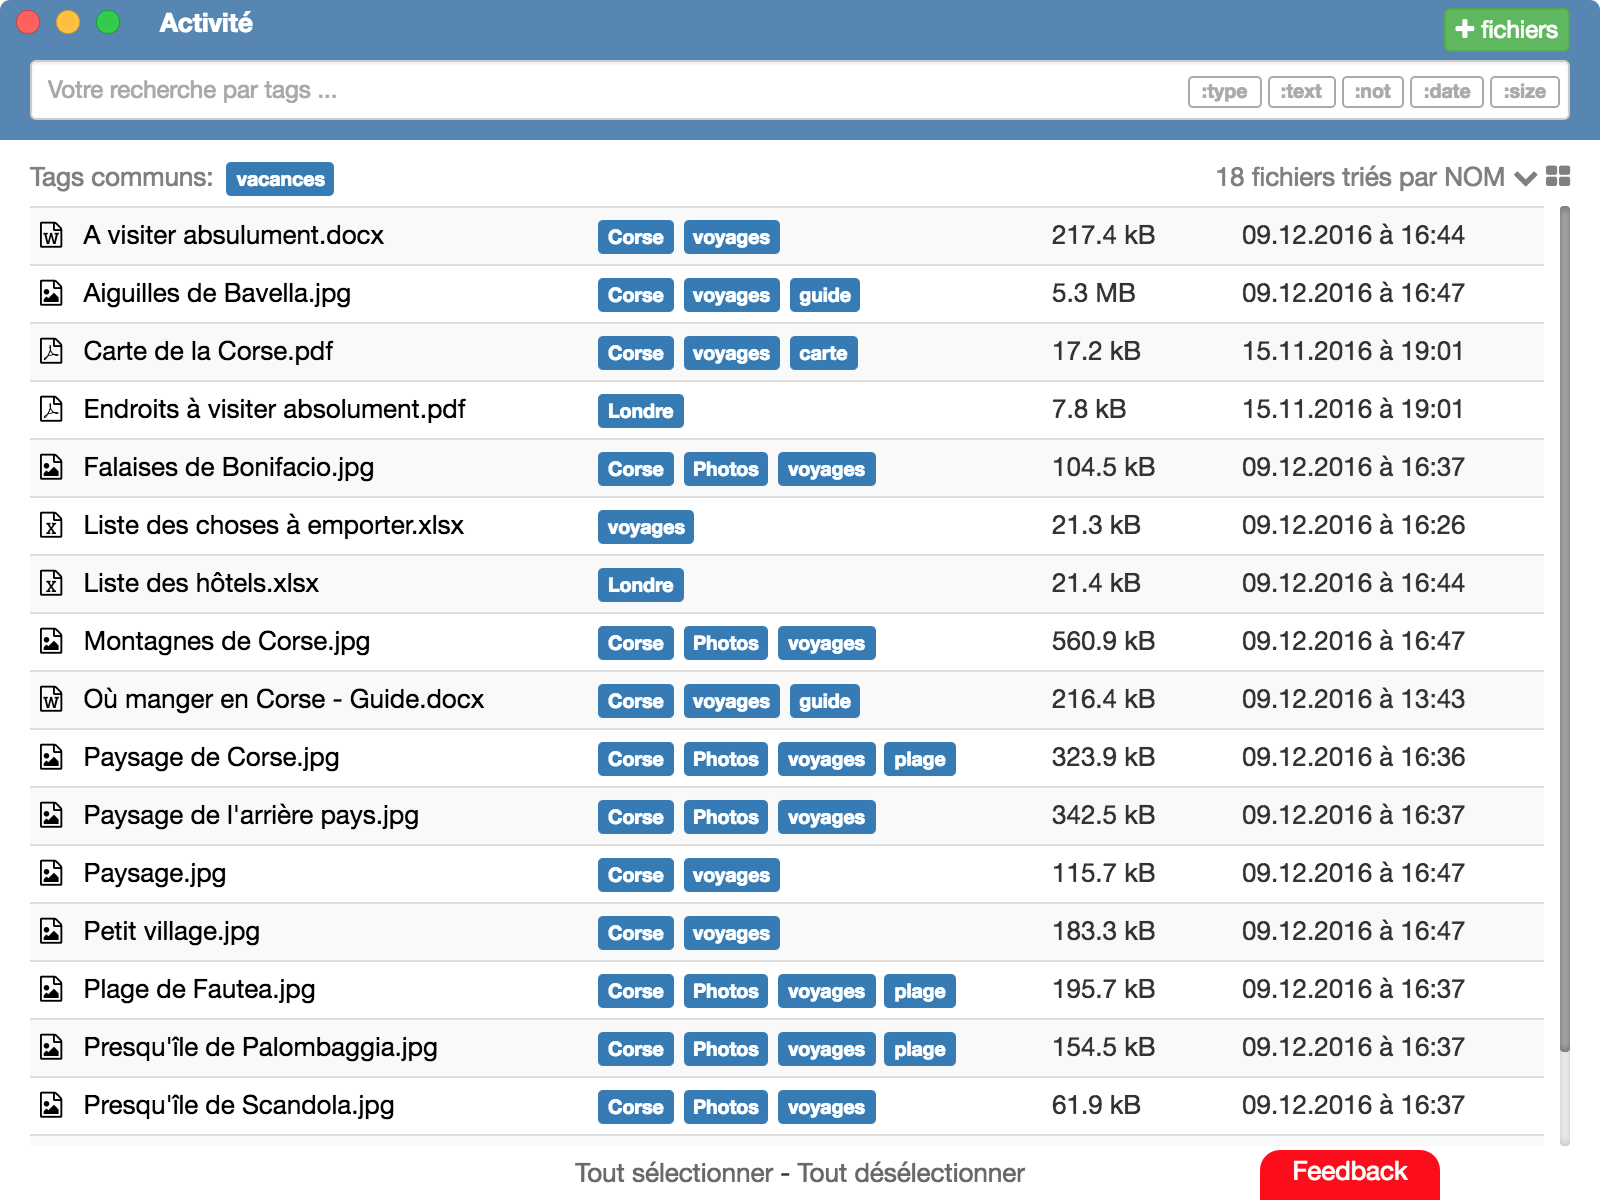Image resolution: width=1600 pixels, height=1200 pixels.
Task: Click the PDF icon of Endroits à visiter absolument.pdf
Action: (52, 409)
